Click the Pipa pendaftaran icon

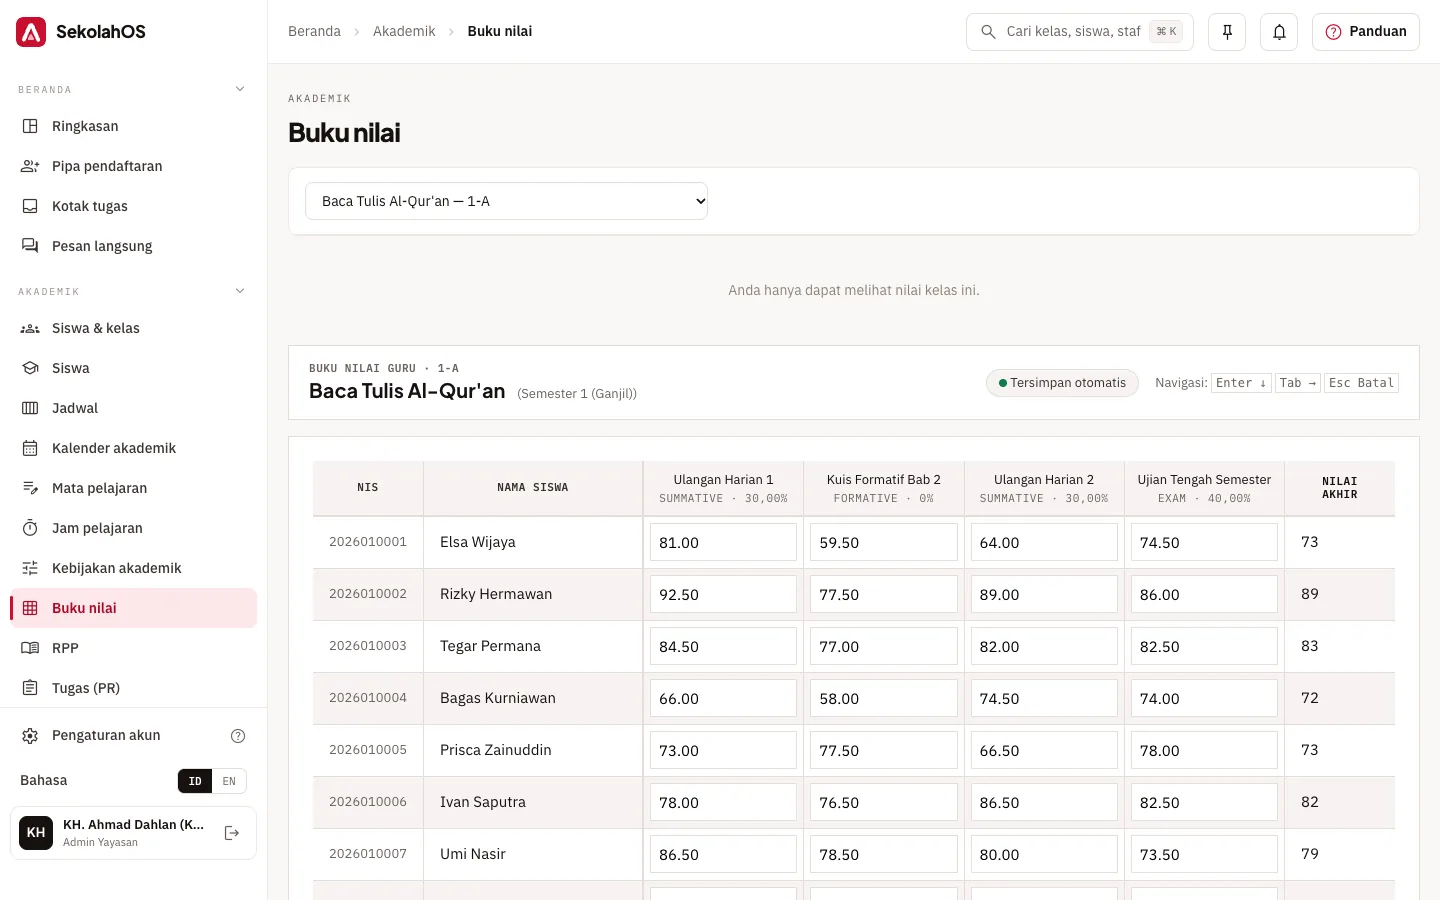[30, 166]
